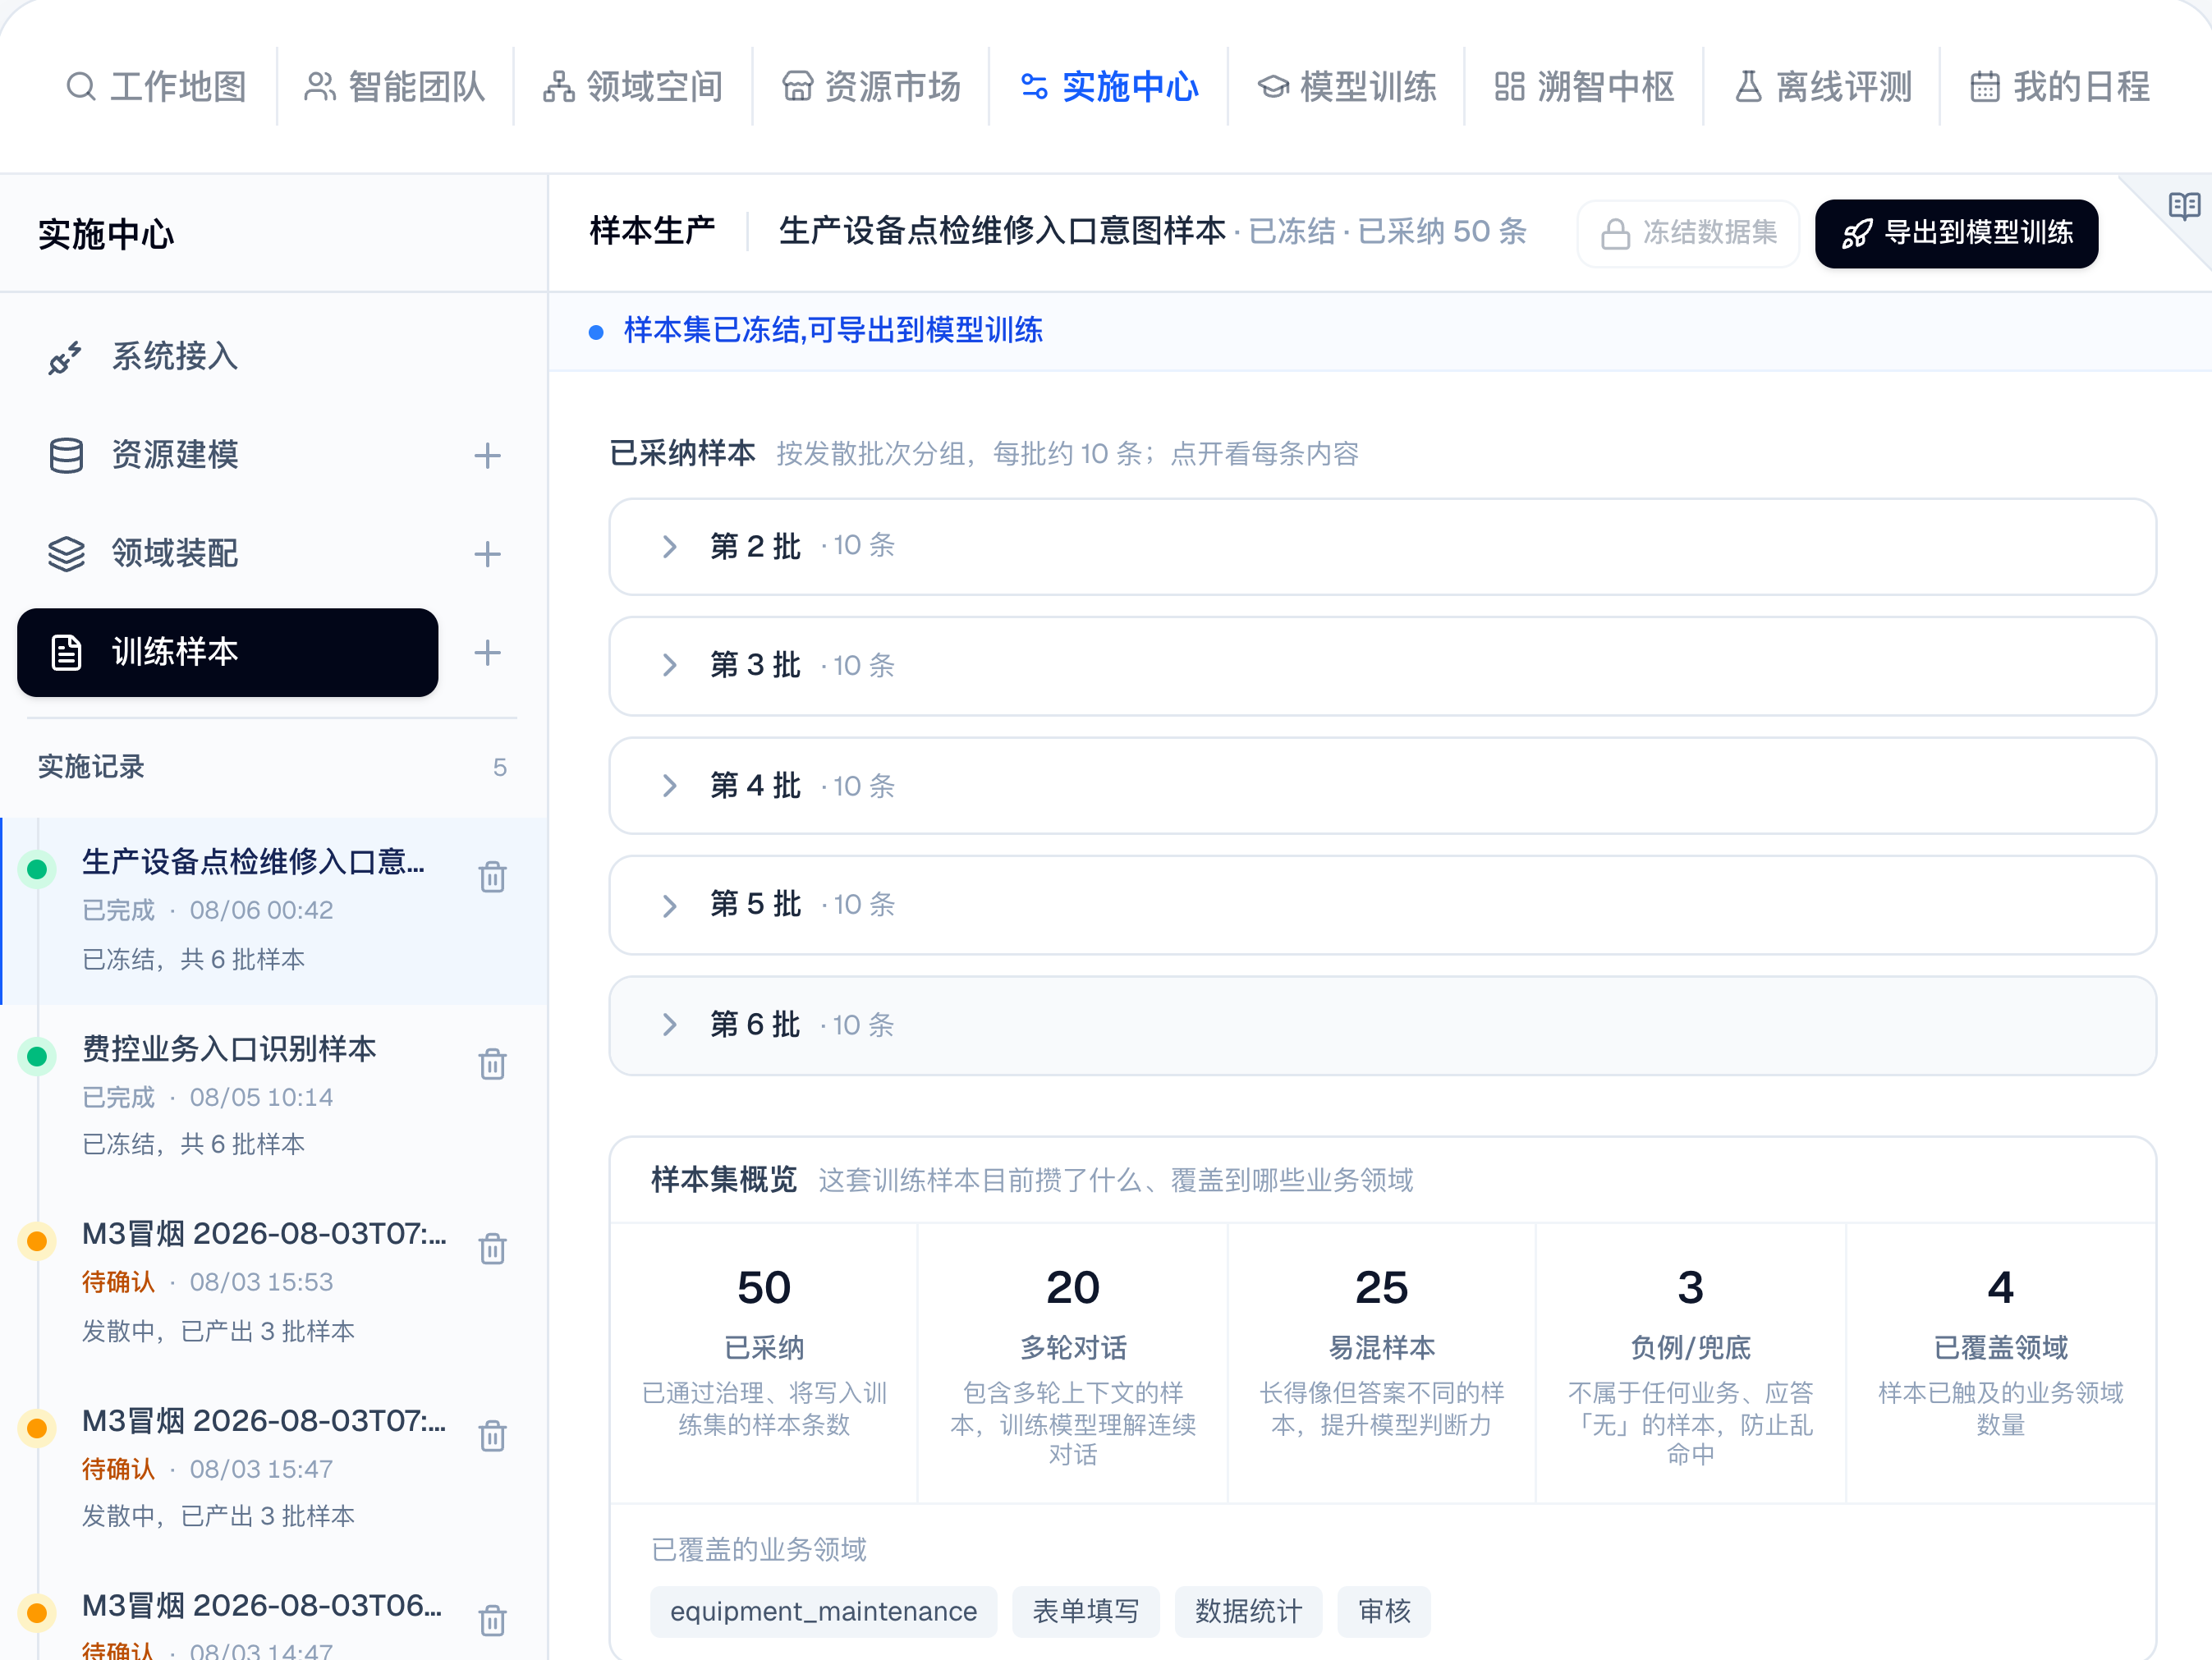Open M3冒烟 2026-08-03T06 record
The width and height of the screenshot is (2212, 1660).
click(274, 1612)
